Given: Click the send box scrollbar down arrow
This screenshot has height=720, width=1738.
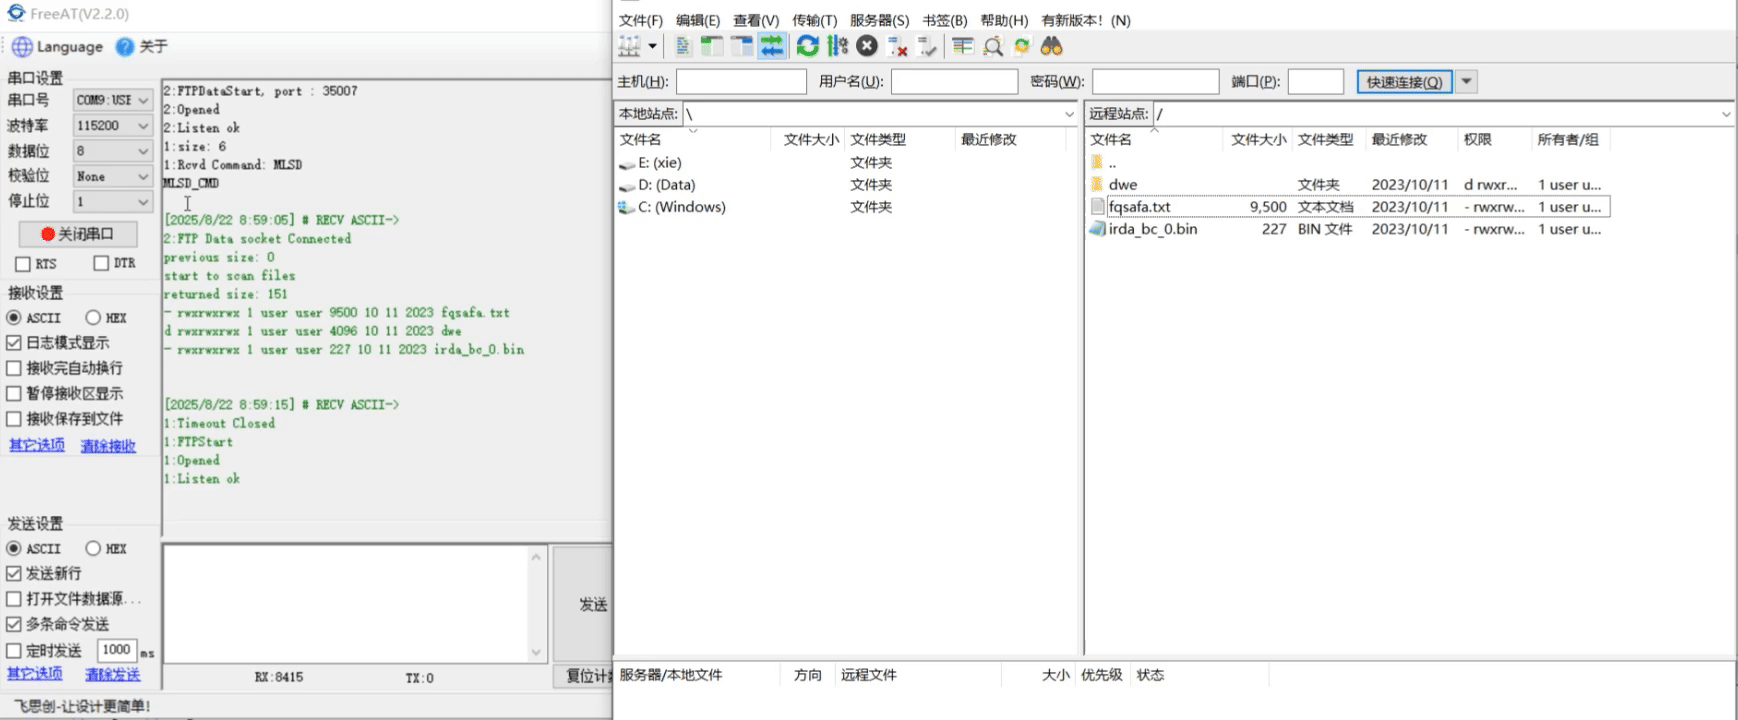Looking at the screenshot, I should [x=536, y=652].
